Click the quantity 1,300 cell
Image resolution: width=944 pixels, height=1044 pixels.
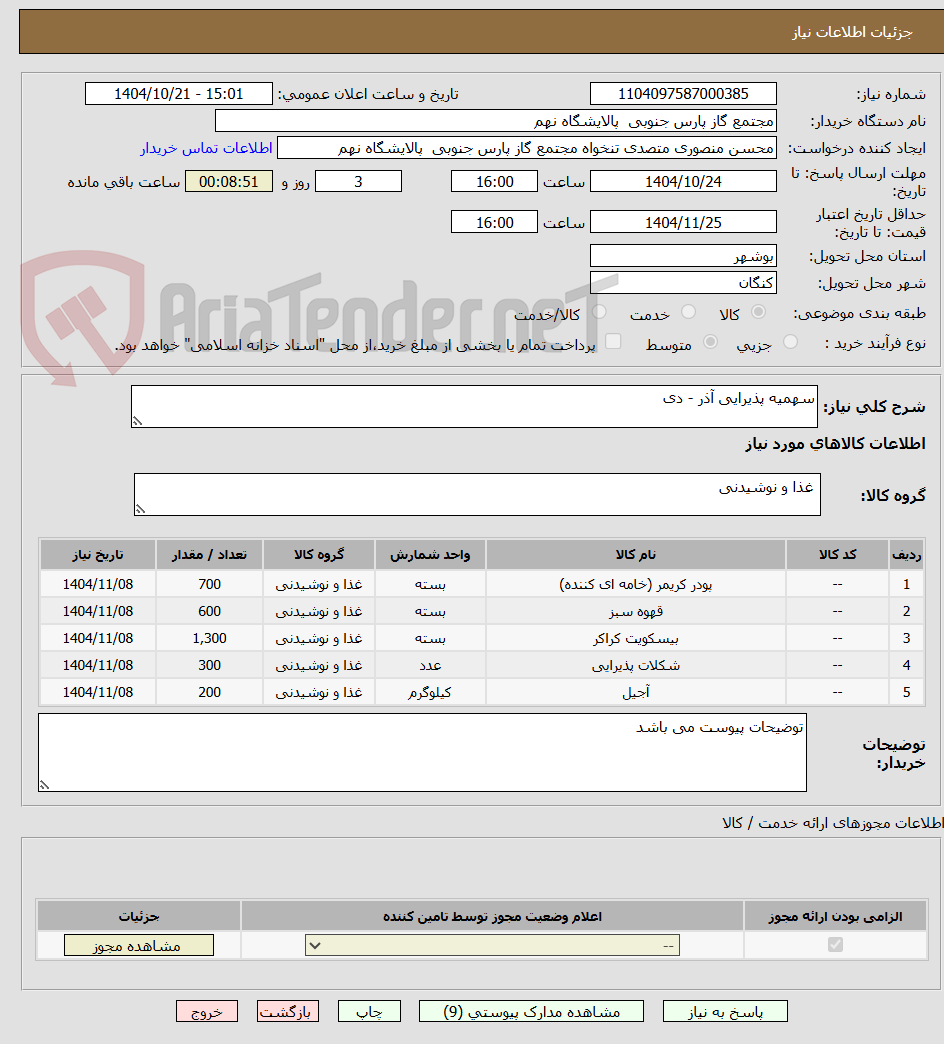[x=209, y=639]
